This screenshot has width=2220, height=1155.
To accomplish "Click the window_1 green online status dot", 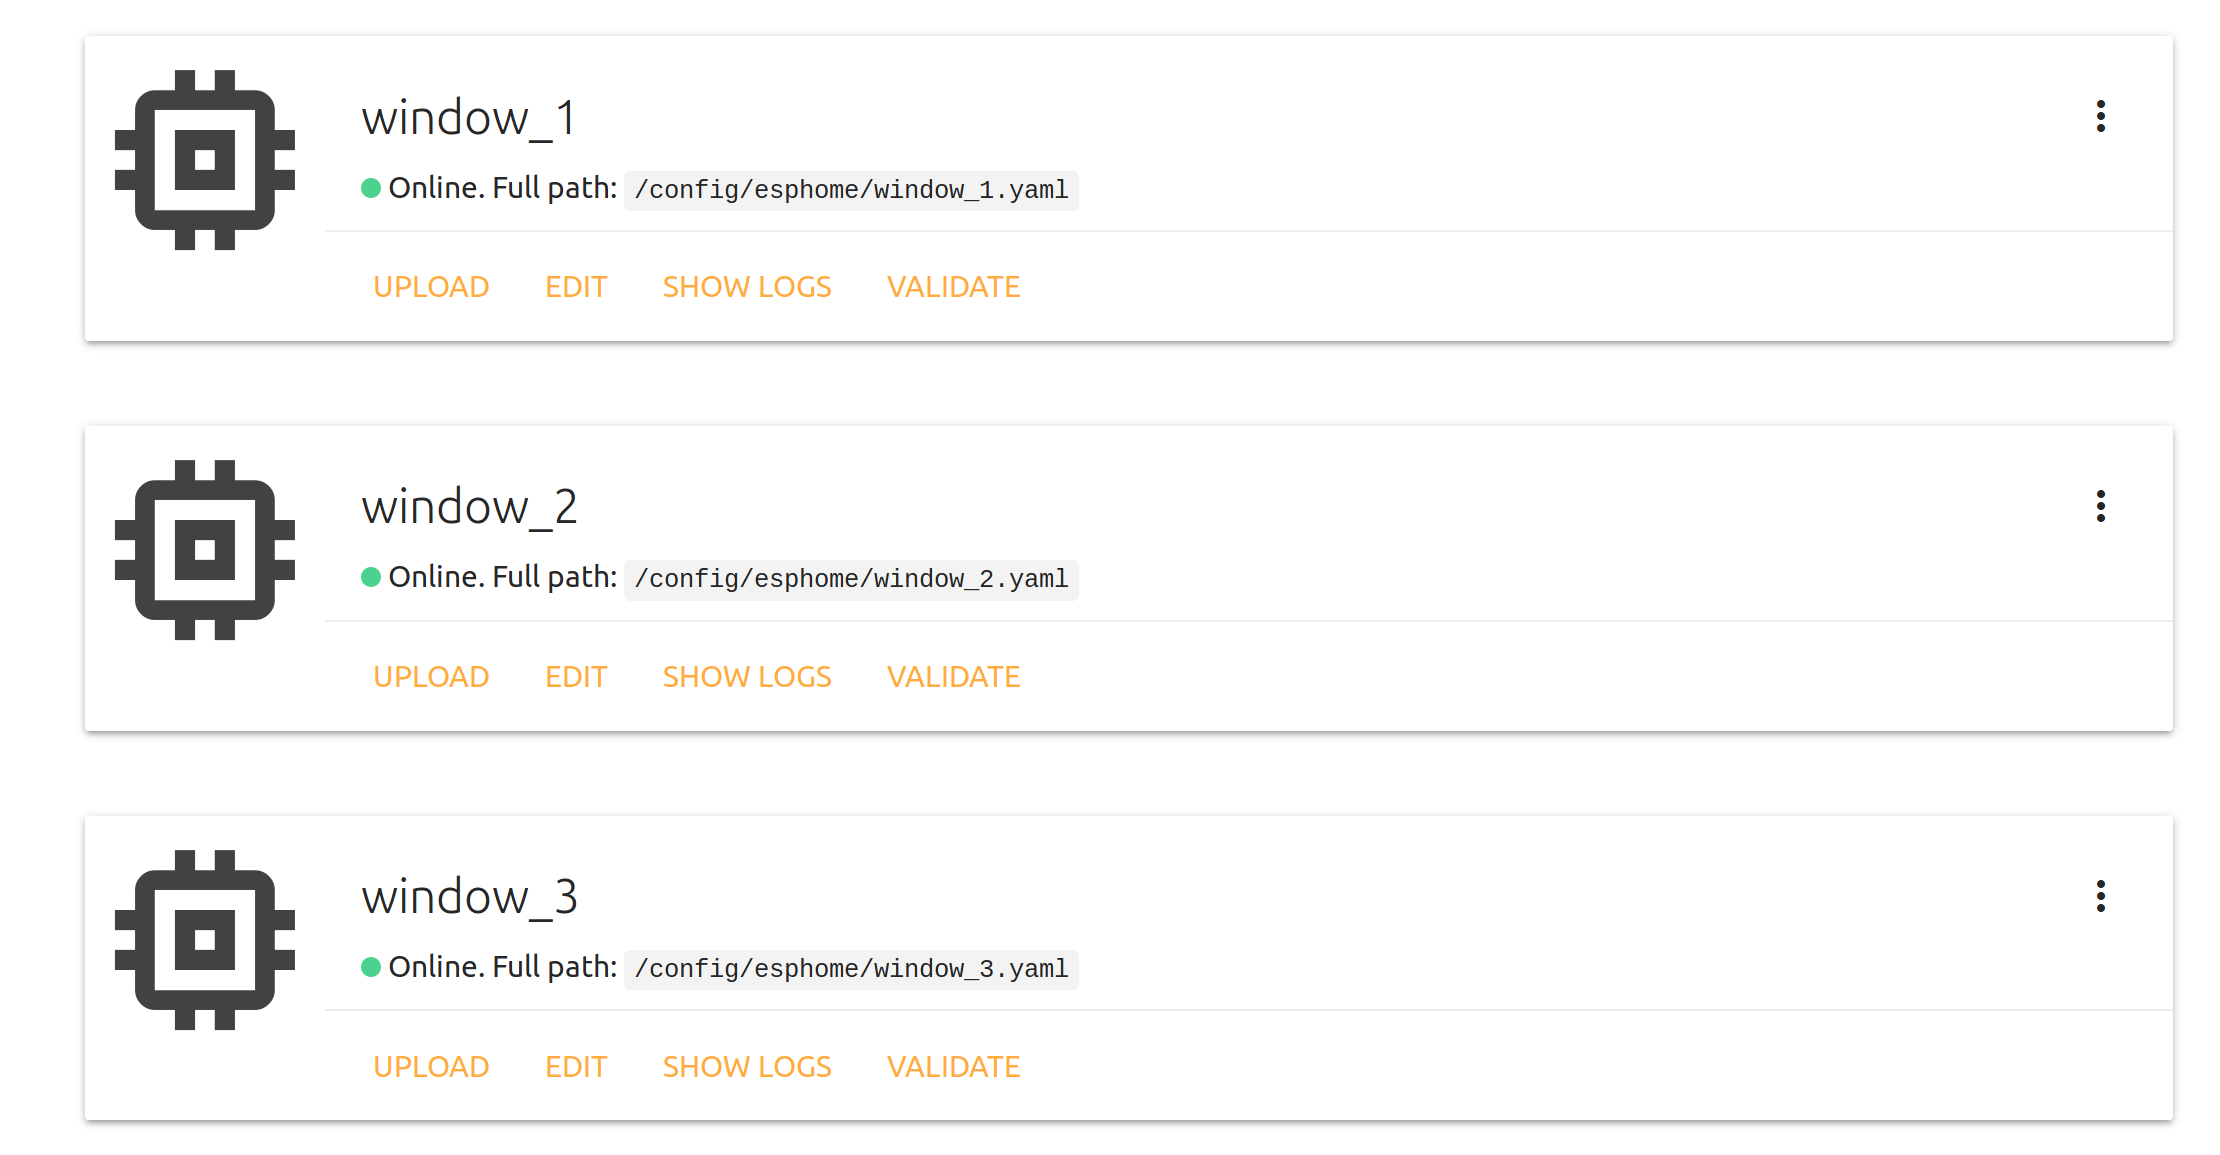I will 371,188.
